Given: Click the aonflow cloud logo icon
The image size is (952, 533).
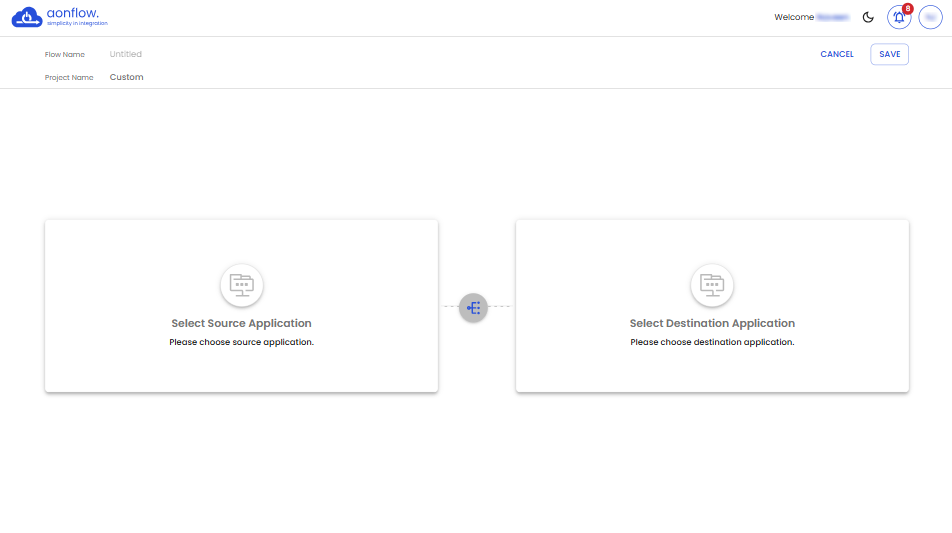Looking at the screenshot, I should tap(27, 17).
